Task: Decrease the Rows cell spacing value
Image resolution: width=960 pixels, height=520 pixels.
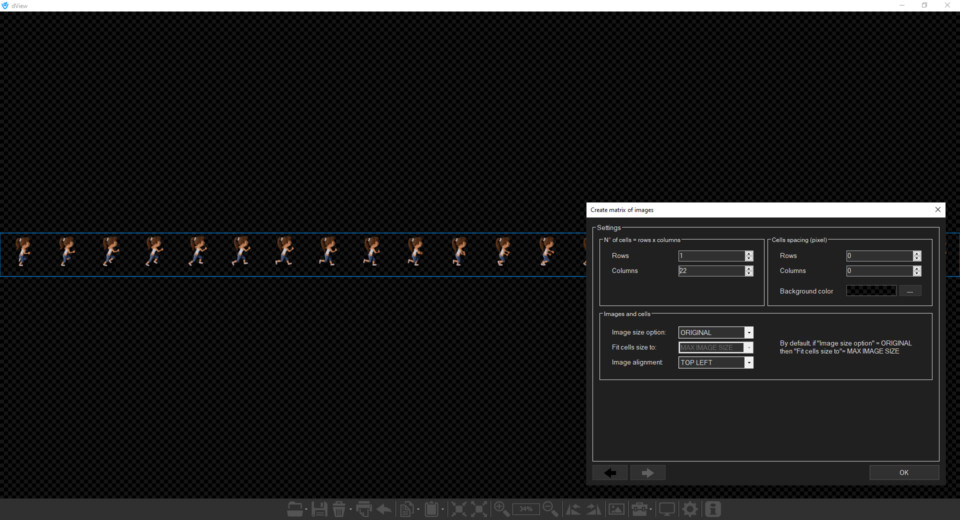Action: point(917,258)
